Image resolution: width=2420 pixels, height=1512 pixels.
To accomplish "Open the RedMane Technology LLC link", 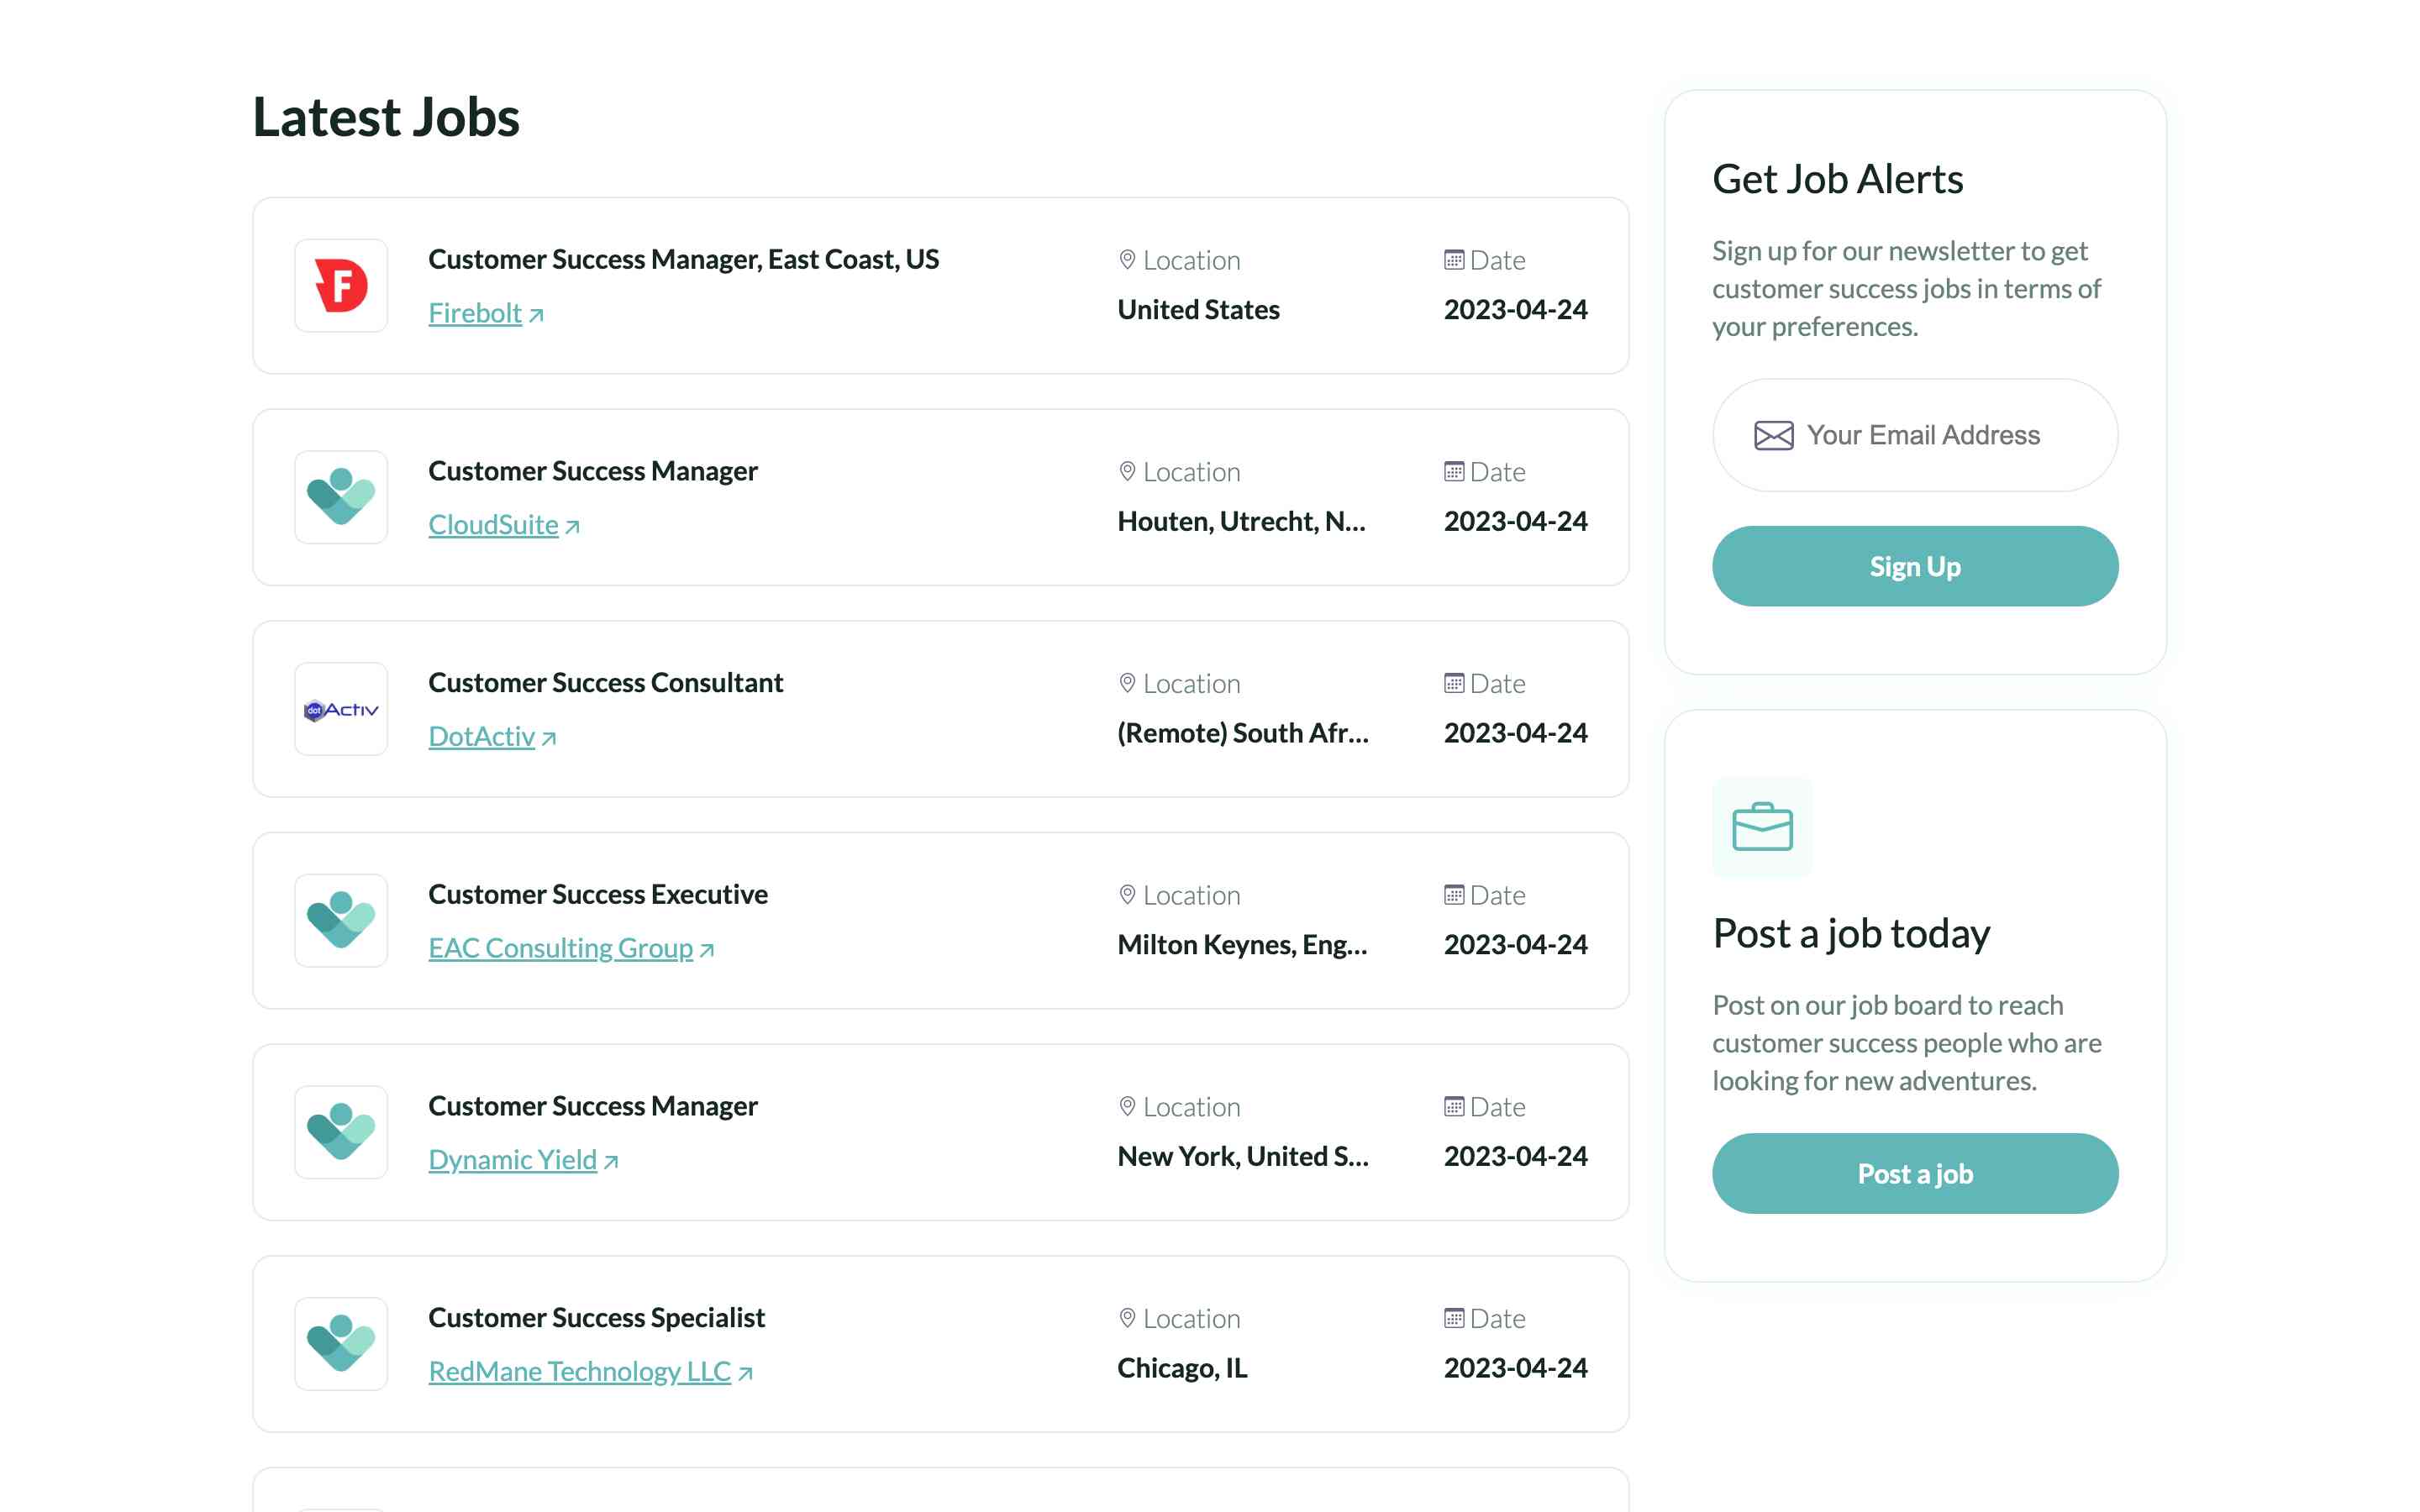I will [579, 1371].
